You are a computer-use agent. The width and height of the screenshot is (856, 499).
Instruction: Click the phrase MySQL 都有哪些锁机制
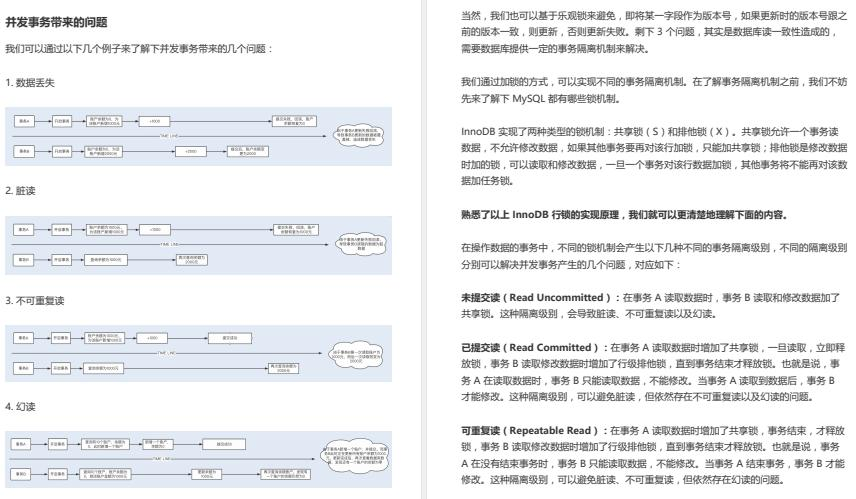click(565, 99)
